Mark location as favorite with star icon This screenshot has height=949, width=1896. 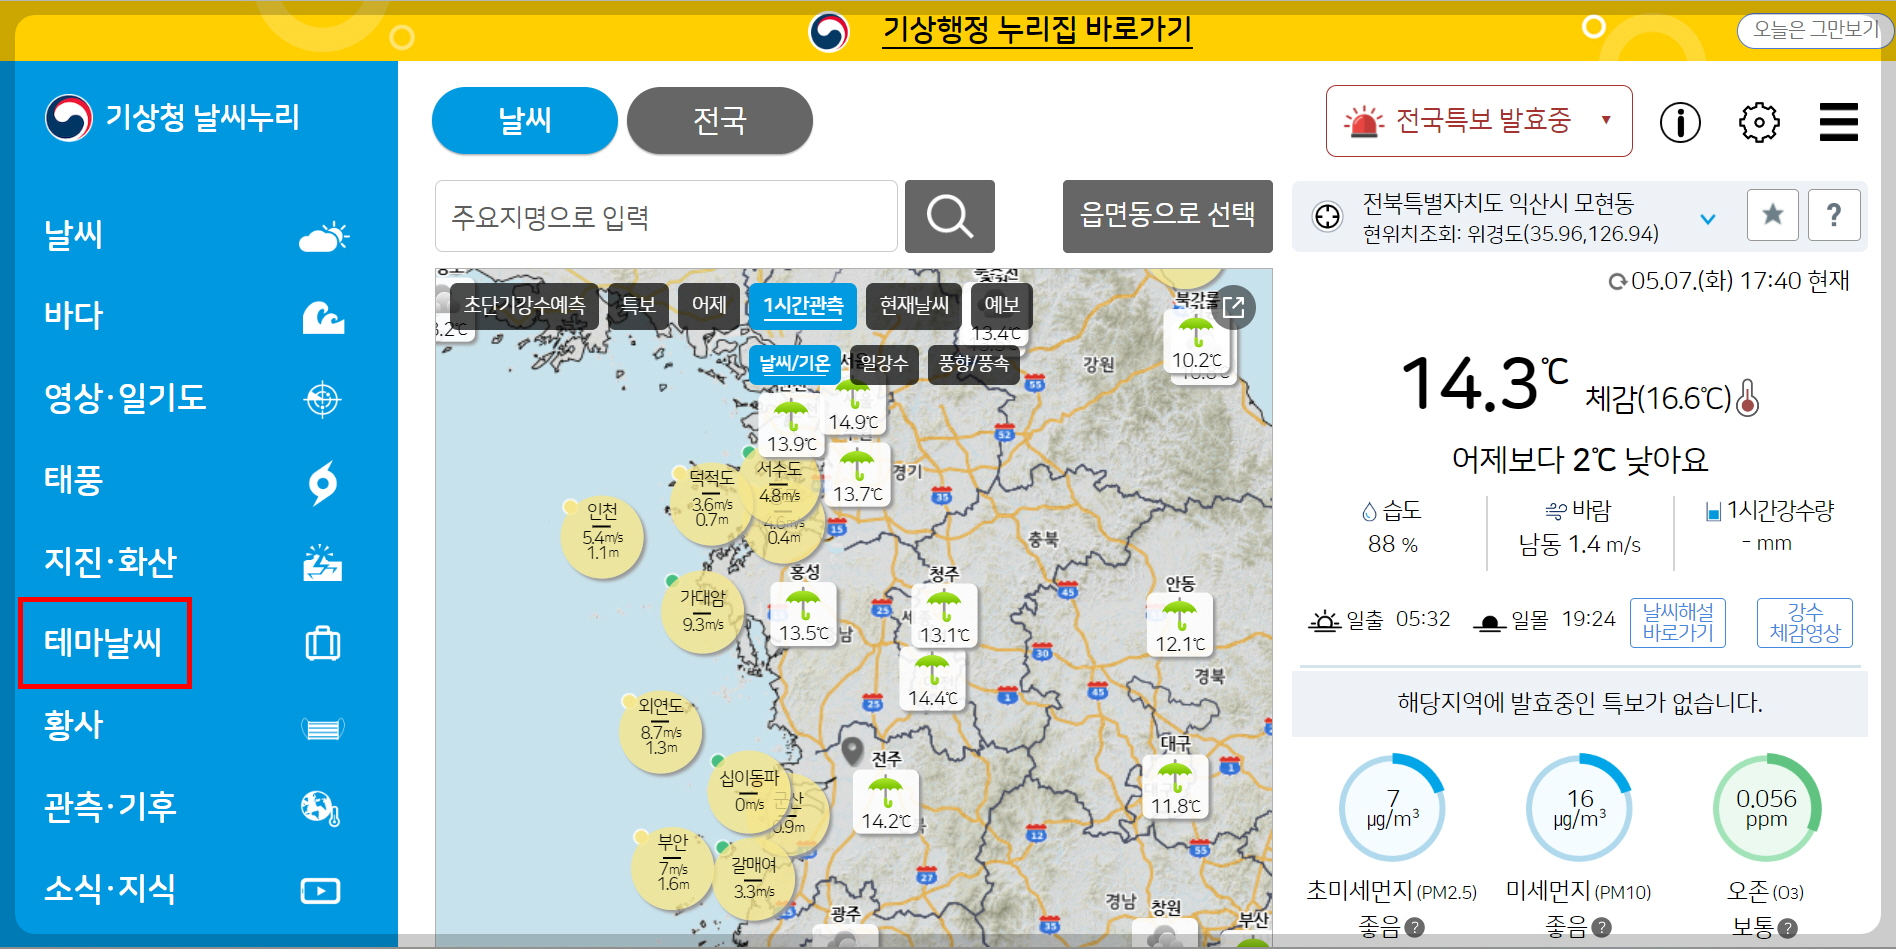1771,214
